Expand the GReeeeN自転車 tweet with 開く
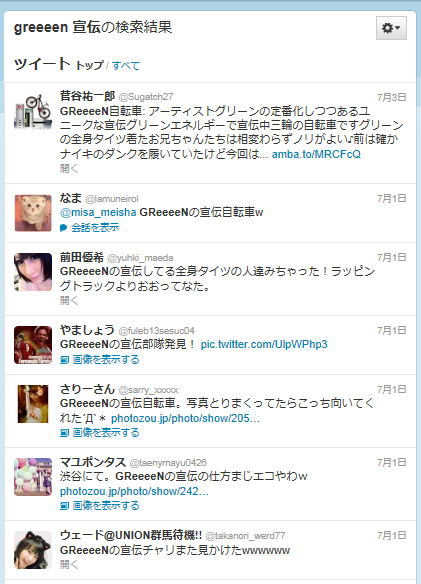The width and height of the screenshot is (421, 584). click(69, 169)
